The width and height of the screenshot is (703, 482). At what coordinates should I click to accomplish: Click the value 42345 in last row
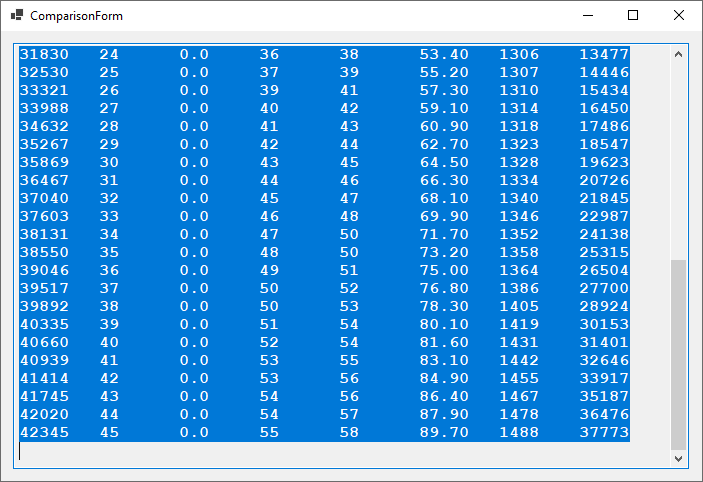39,432
